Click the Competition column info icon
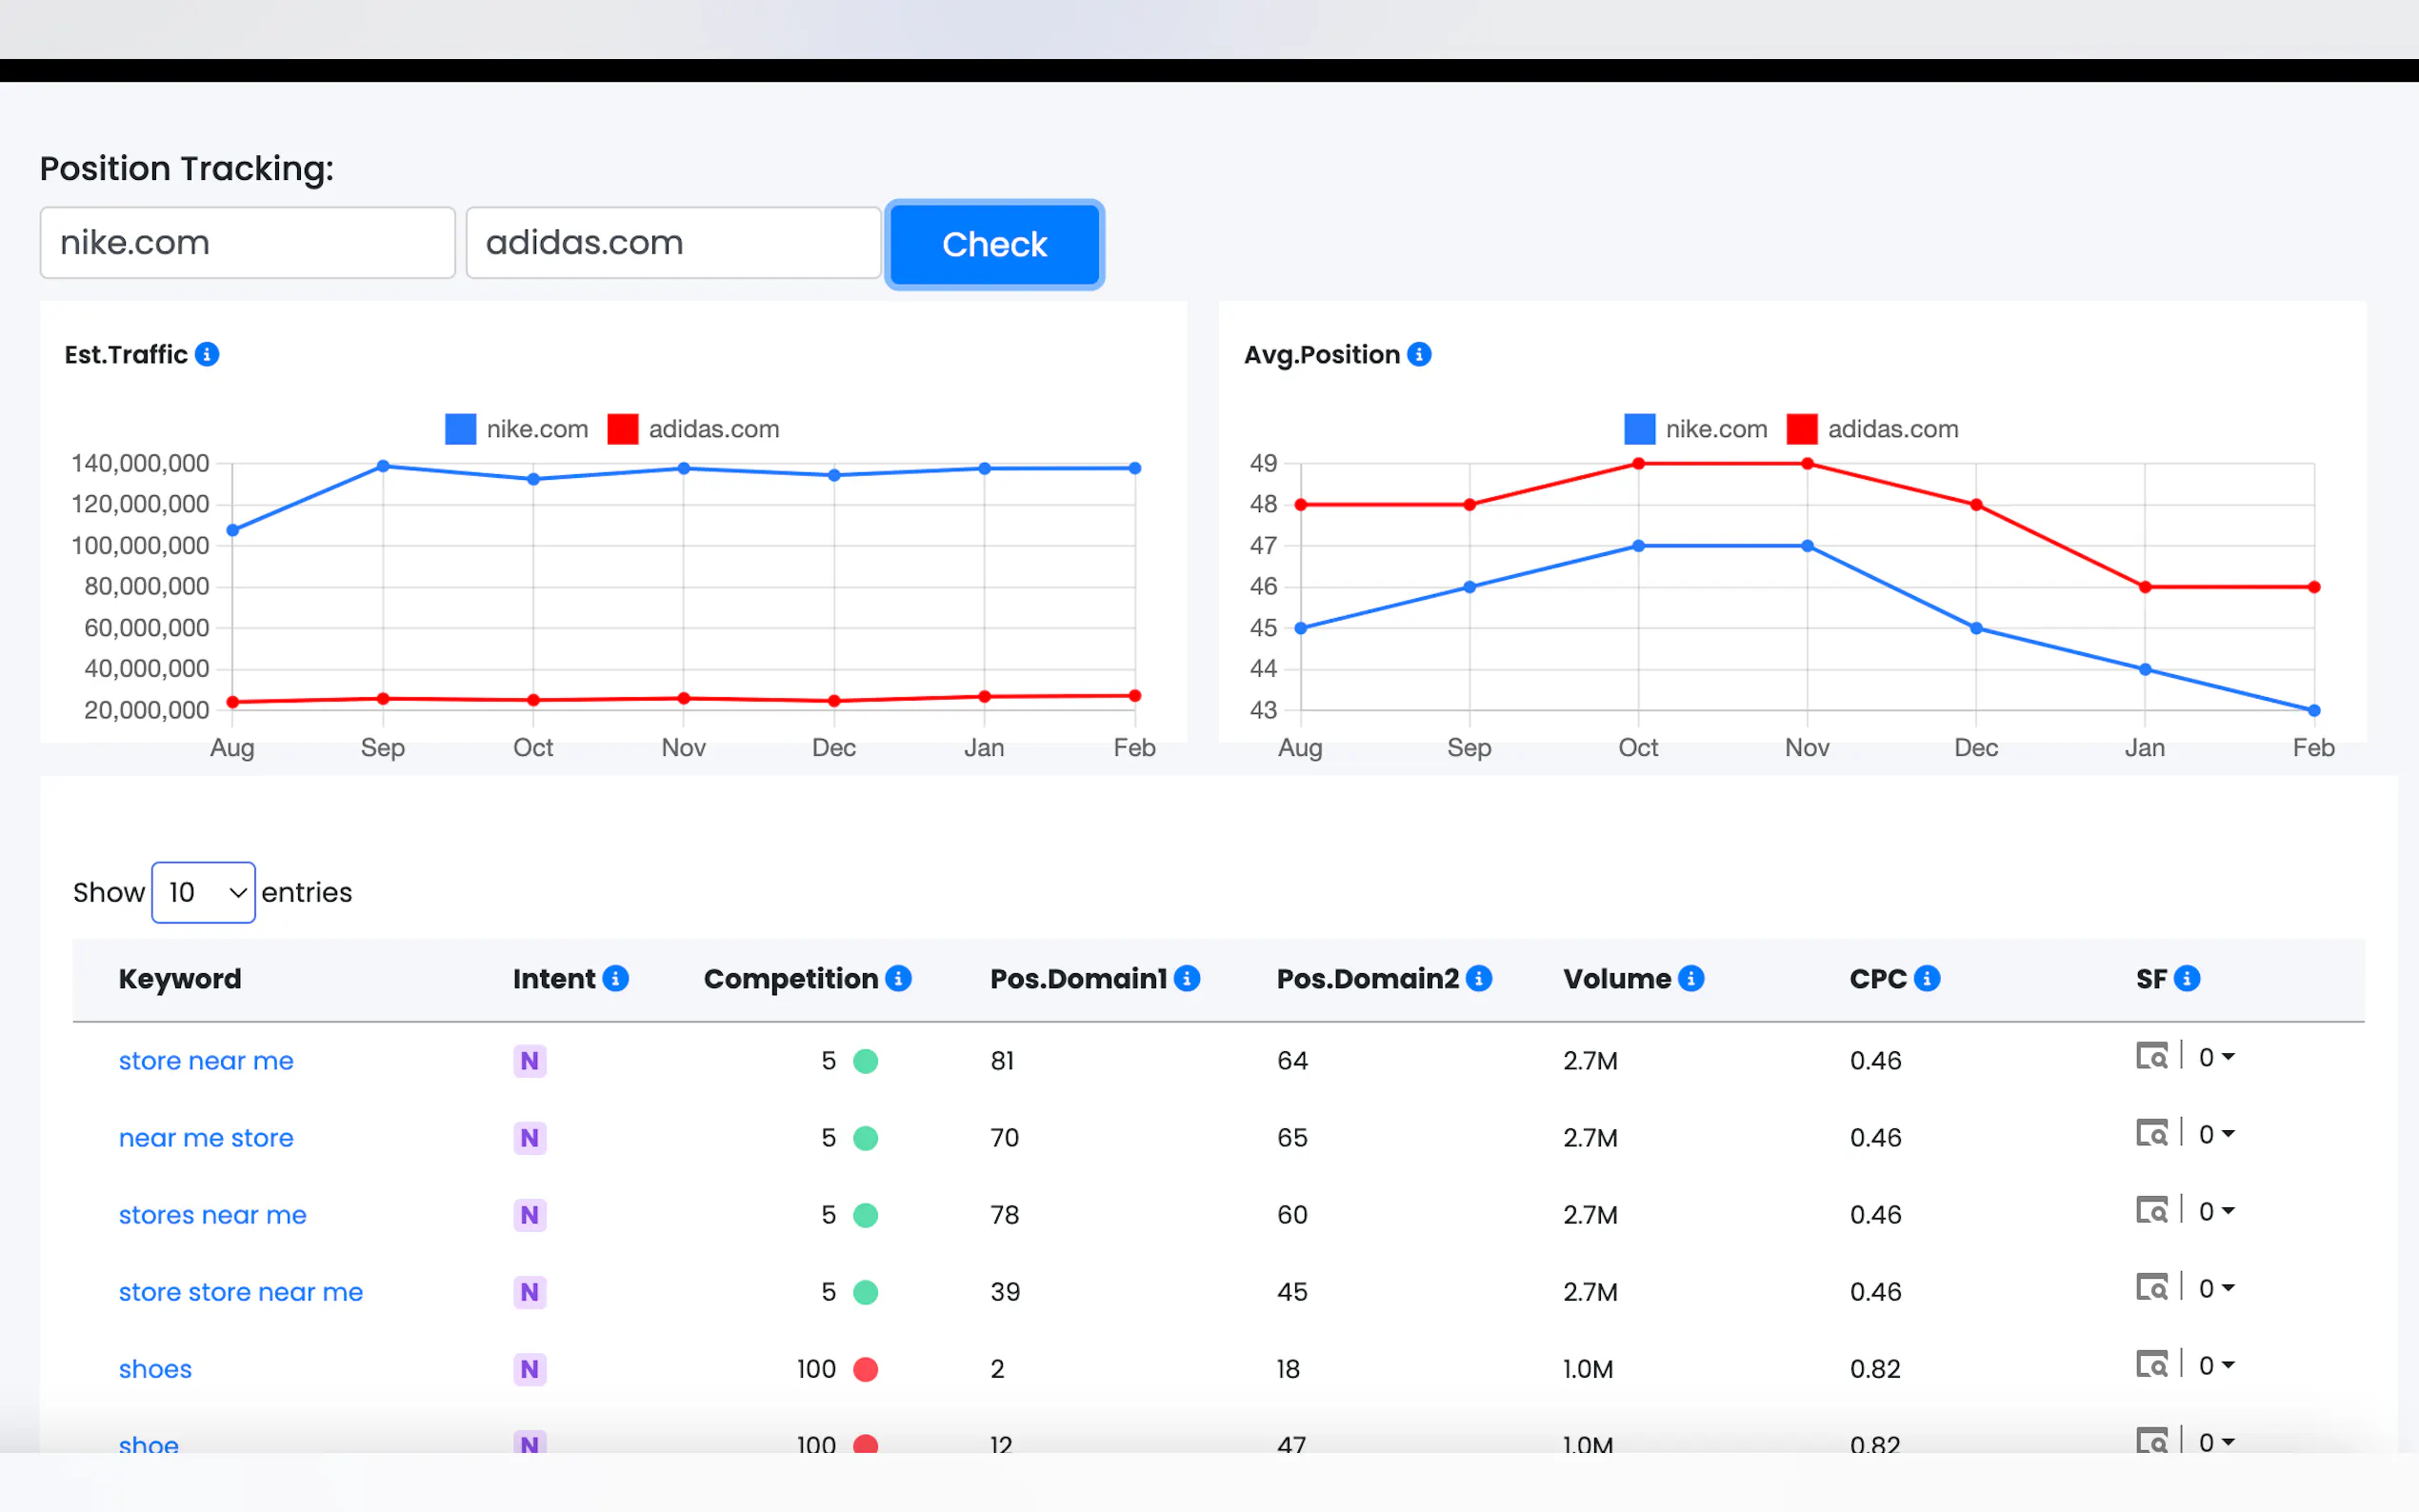The height and width of the screenshot is (1512, 2419). click(x=898, y=978)
